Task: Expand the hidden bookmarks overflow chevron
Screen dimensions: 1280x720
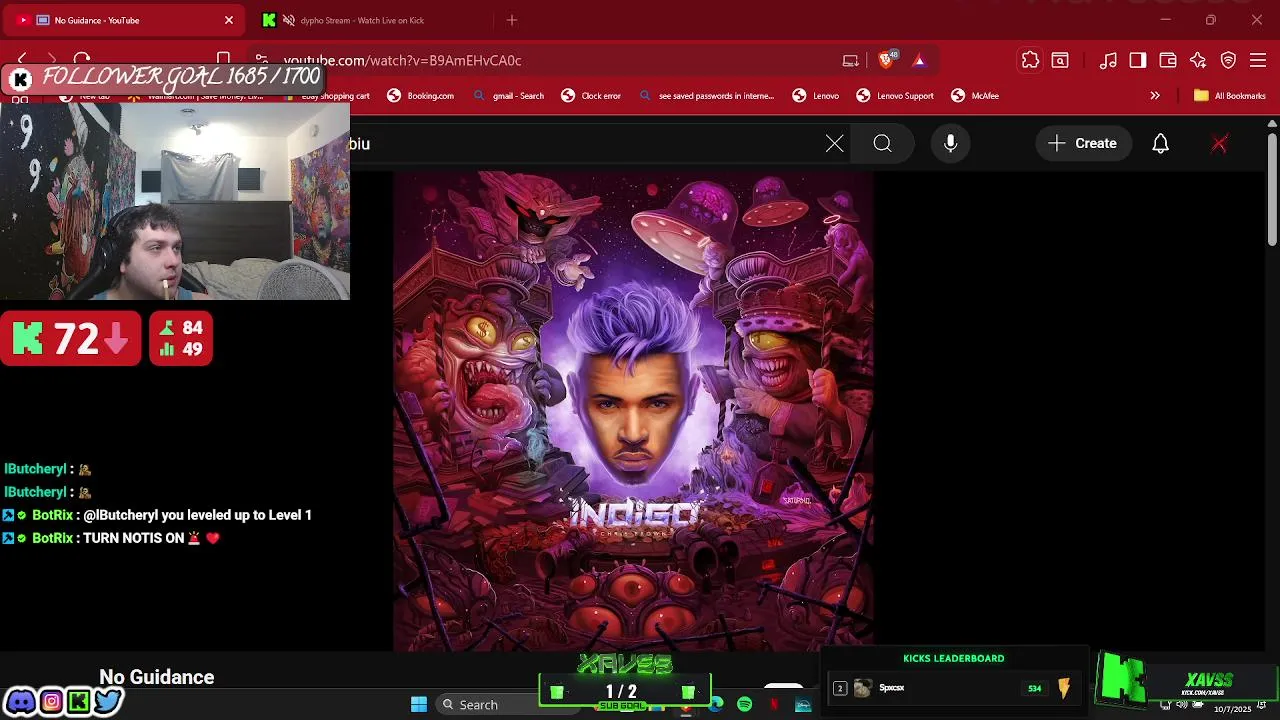Action: point(1155,96)
